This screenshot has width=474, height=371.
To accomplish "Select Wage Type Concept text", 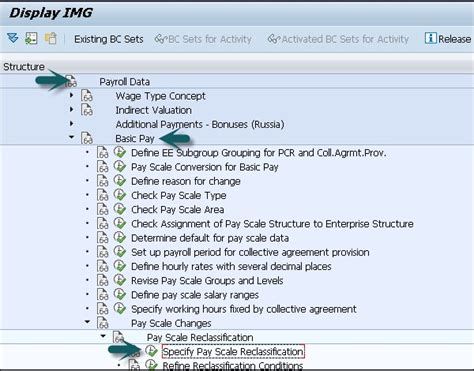I will tap(160, 96).
